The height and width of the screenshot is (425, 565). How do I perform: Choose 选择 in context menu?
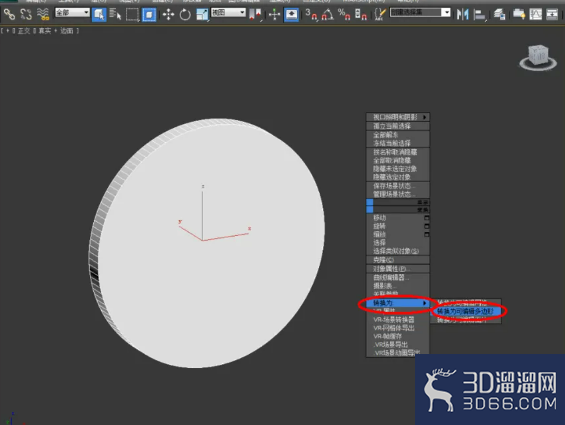click(398, 243)
